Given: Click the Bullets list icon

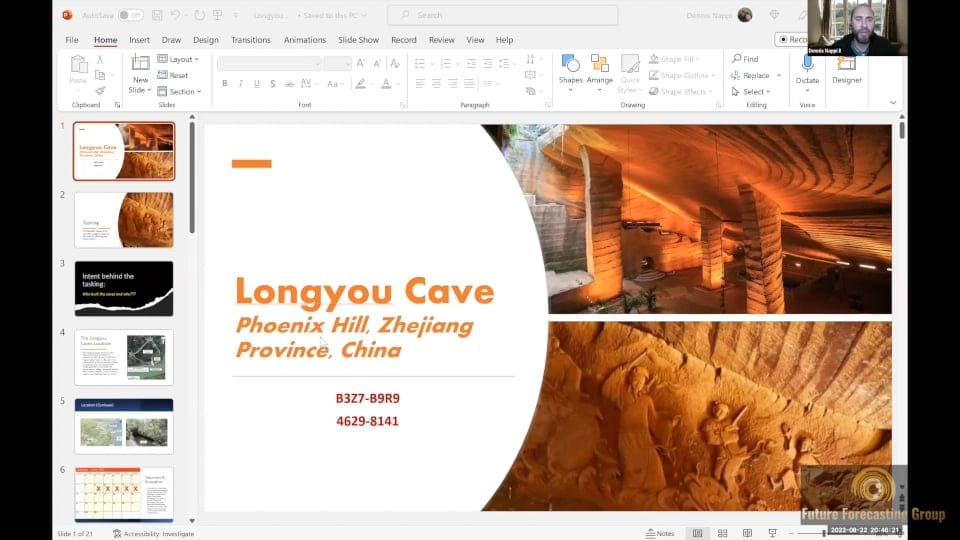Looking at the screenshot, I should tap(420, 63).
